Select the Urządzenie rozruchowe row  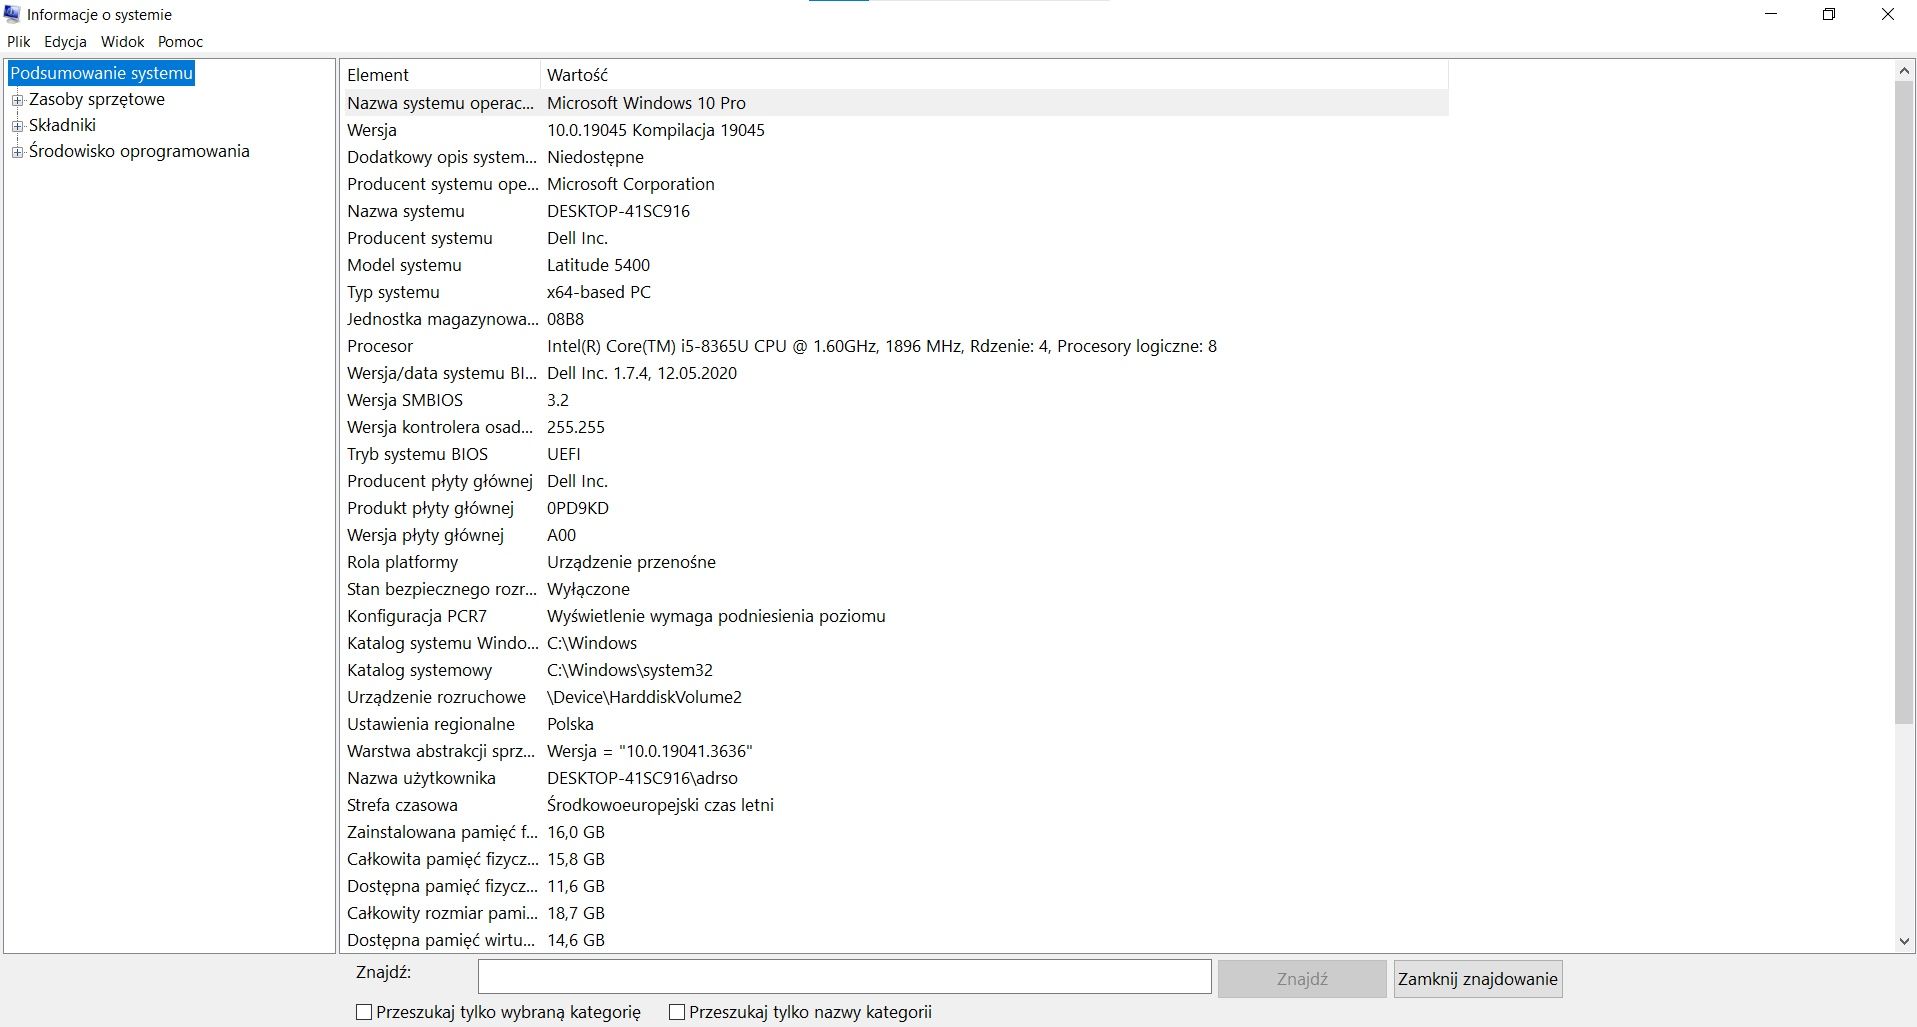click(896, 697)
